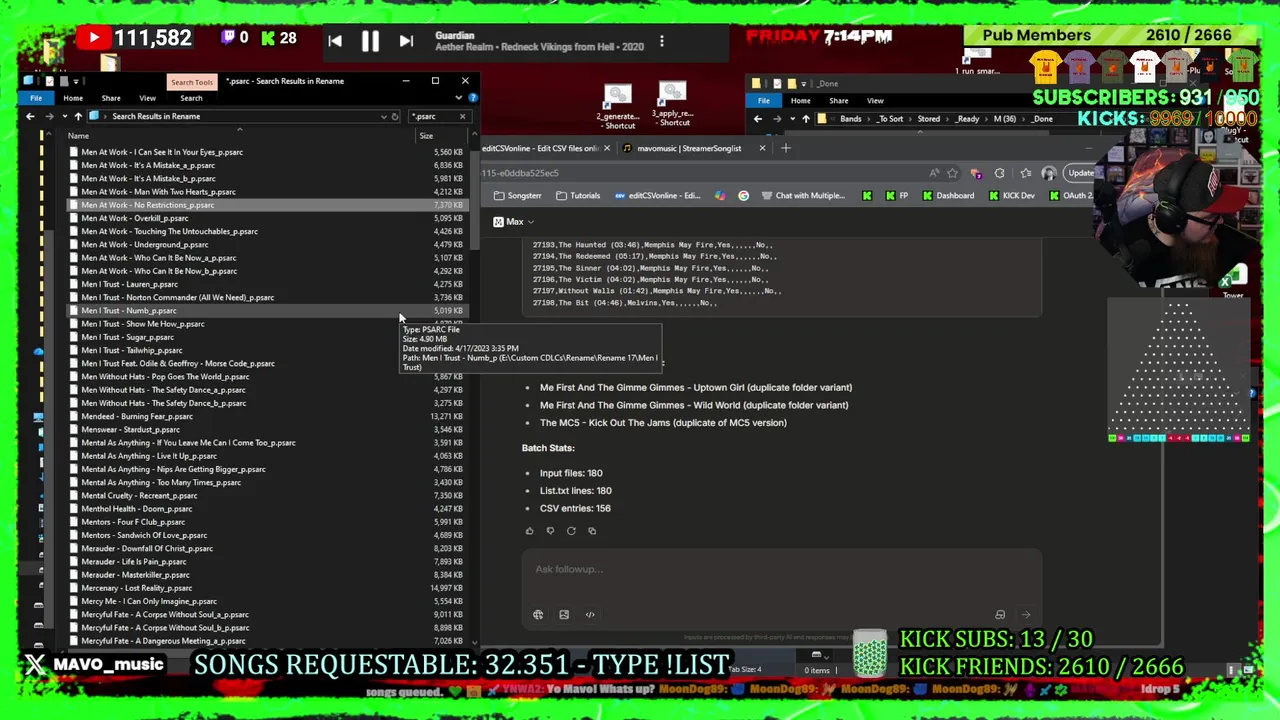The width and height of the screenshot is (1280, 720).
Task: Open Home tab in _Done Explorer window
Action: [800, 101]
